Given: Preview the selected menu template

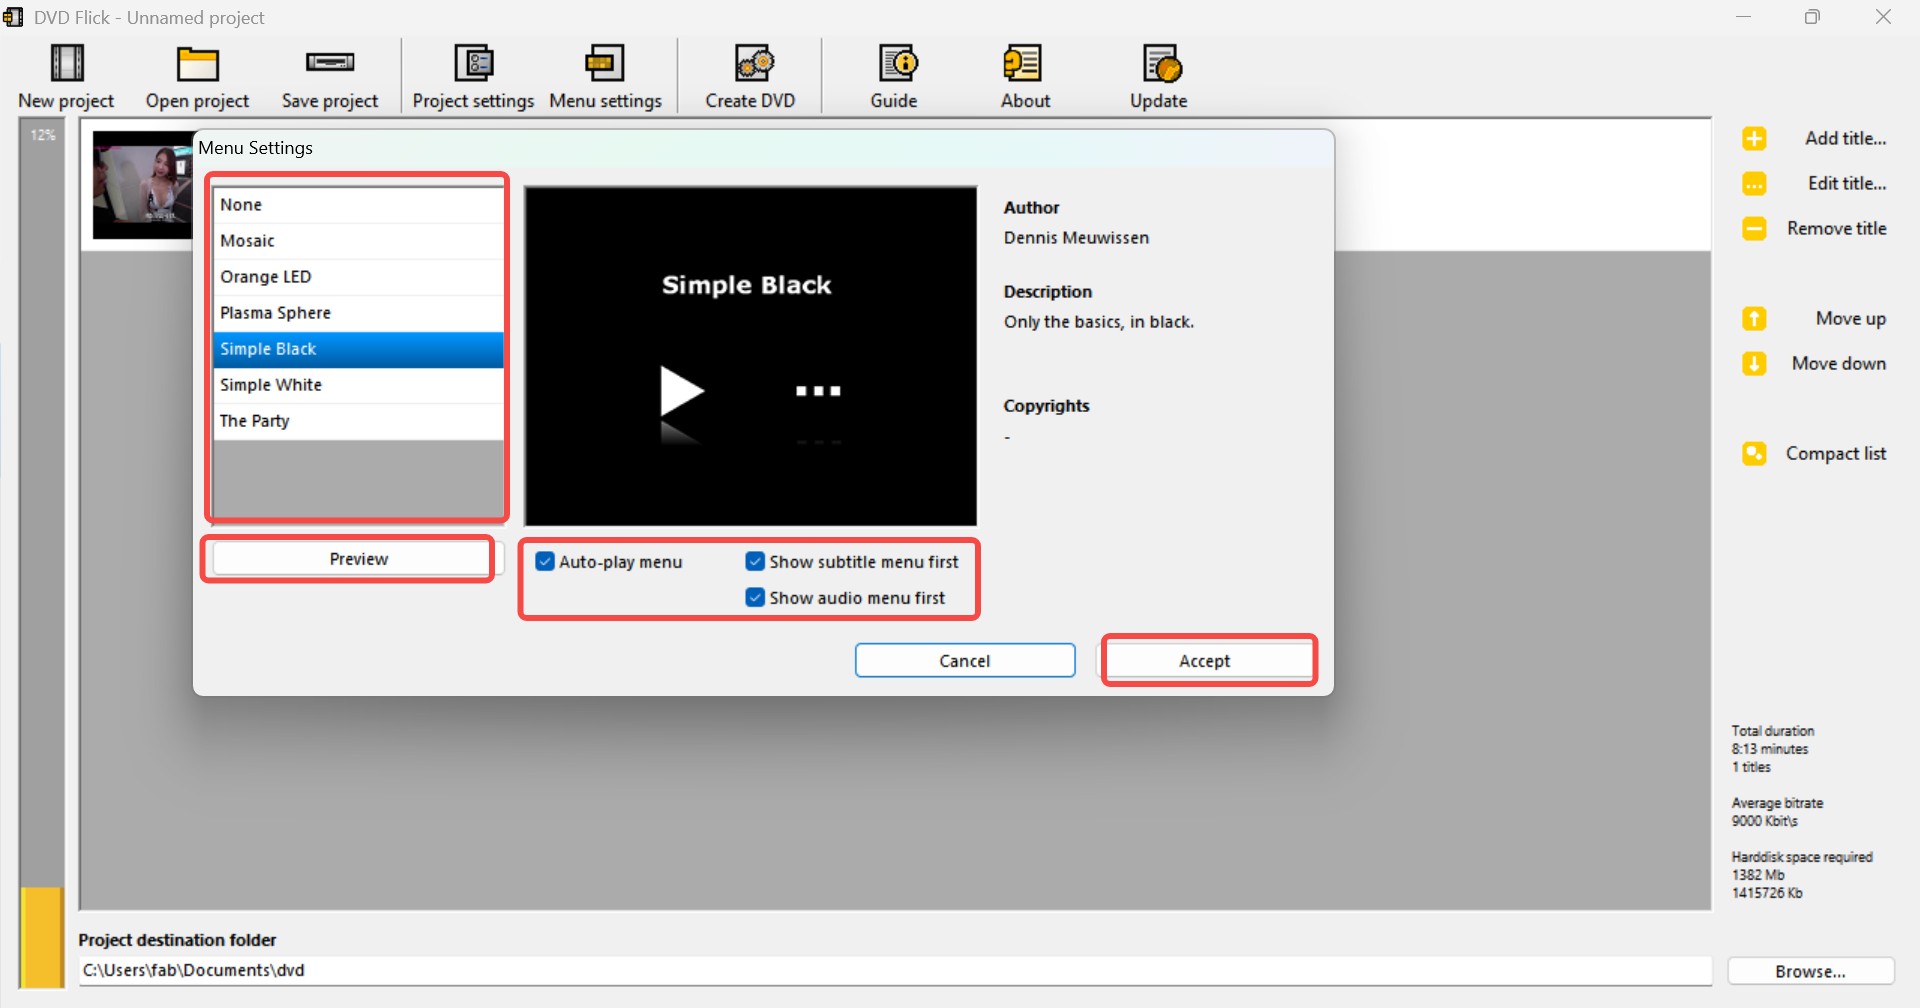Looking at the screenshot, I should (357, 558).
